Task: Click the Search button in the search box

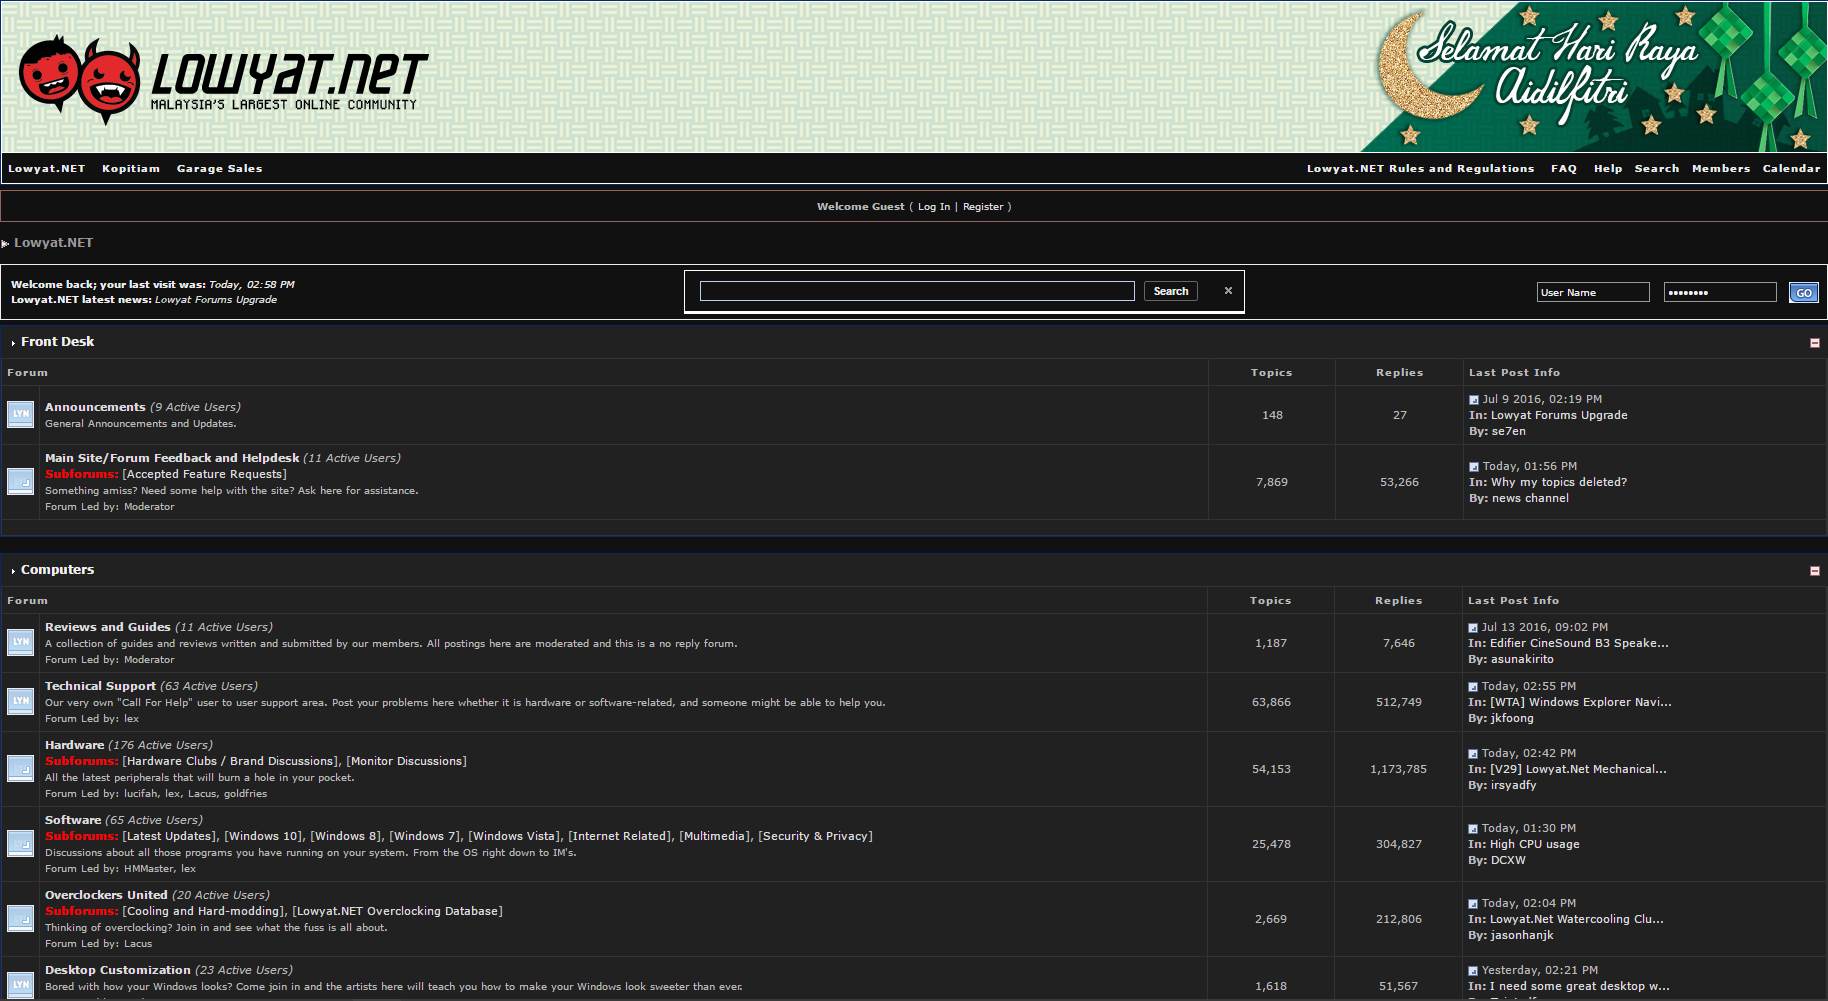Action: (x=1171, y=291)
